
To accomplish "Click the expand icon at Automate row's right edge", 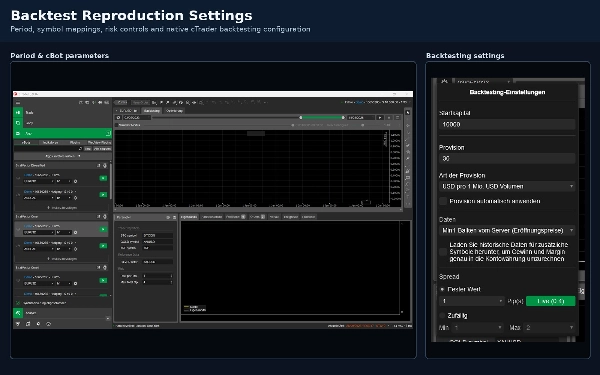I will coord(108,133).
